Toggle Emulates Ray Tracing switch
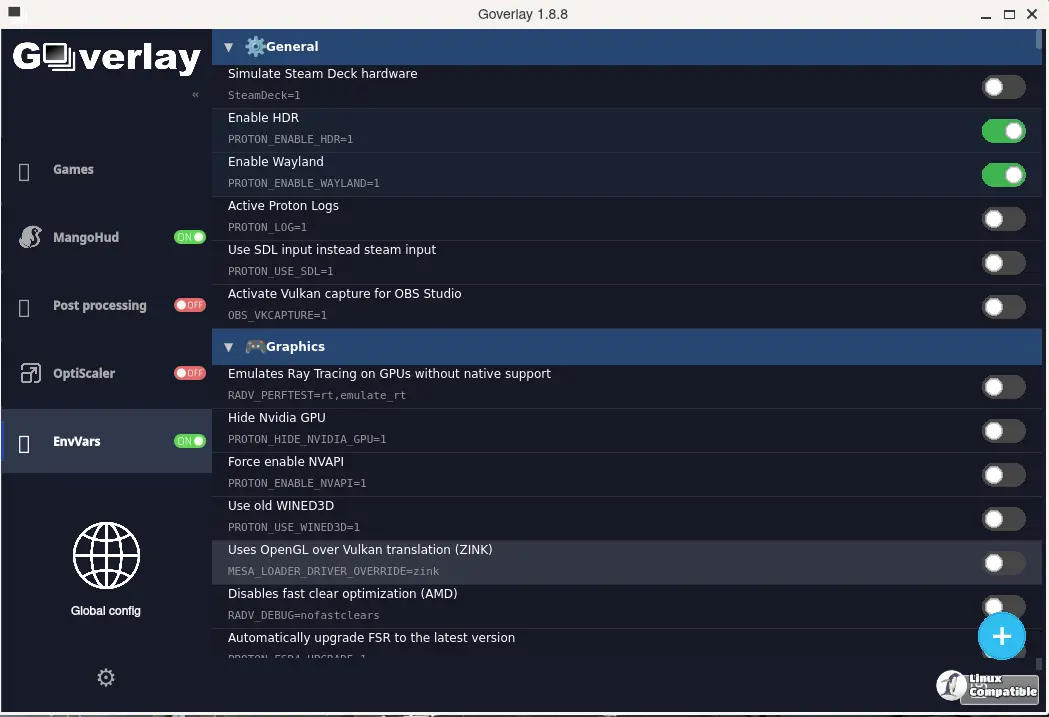1049x717 pixels. tap(1004, 387)
